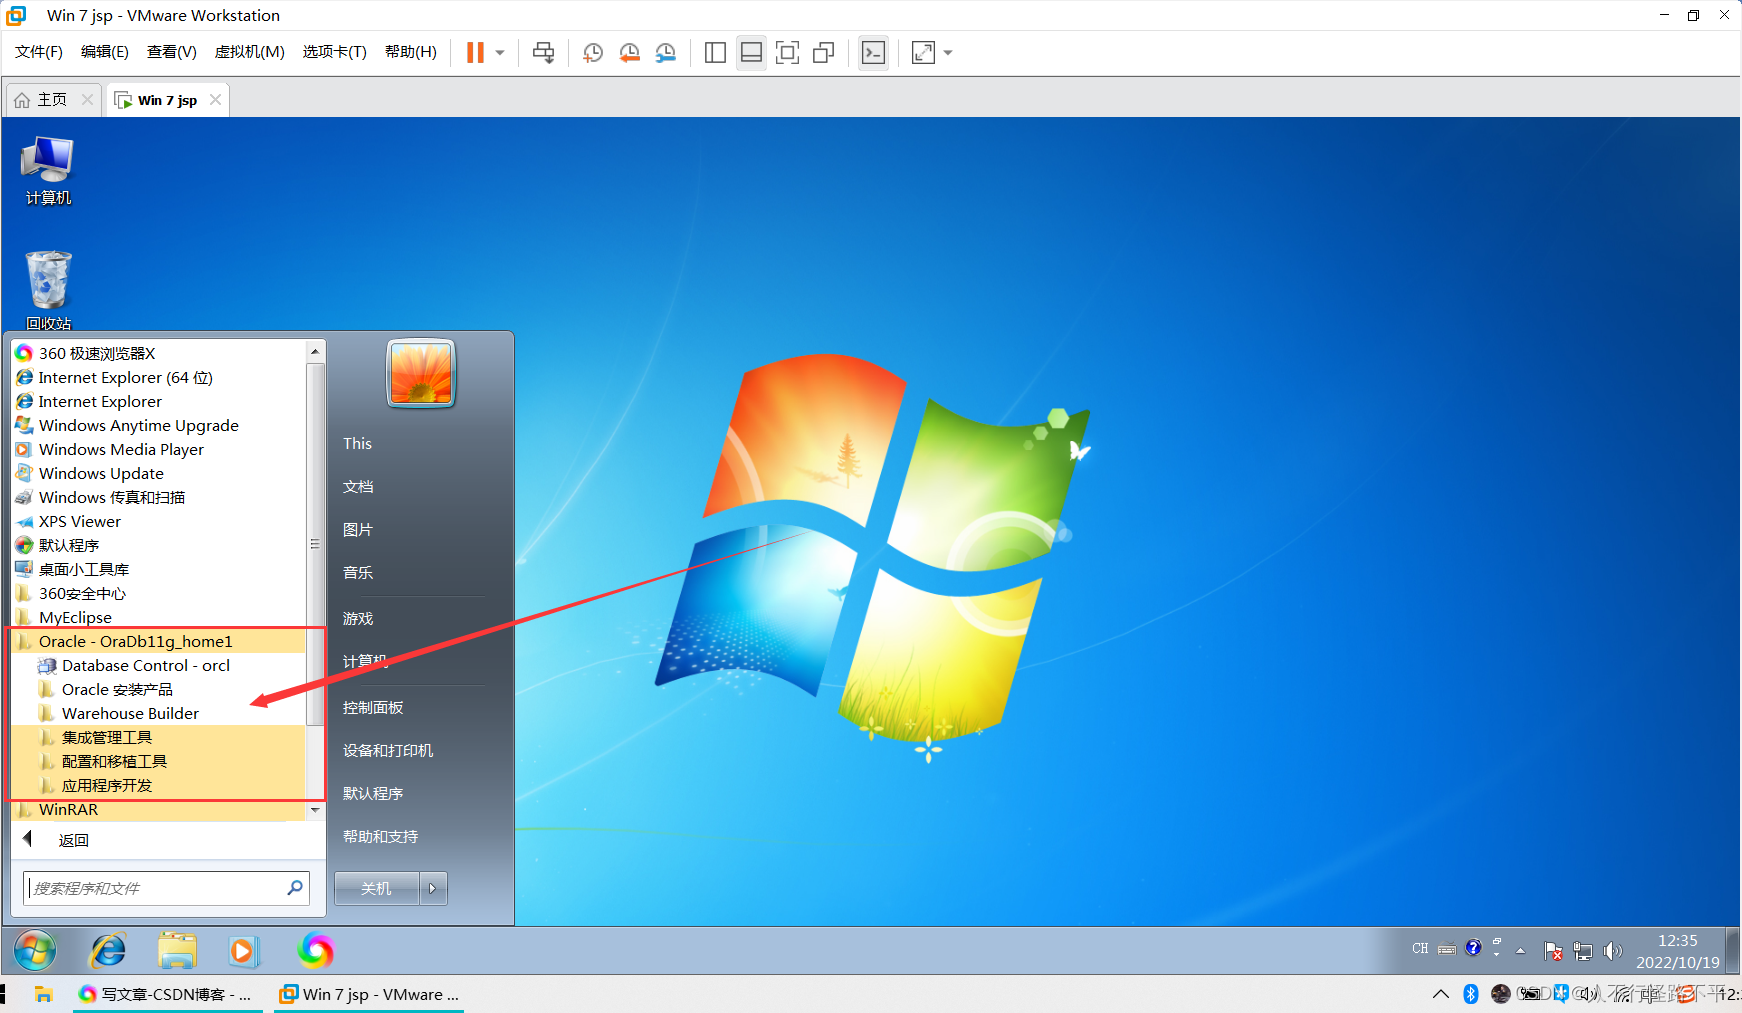Open the shutdown options arrow
The height and width of the screenshot is (1013, 1742).
click(433, 888)
